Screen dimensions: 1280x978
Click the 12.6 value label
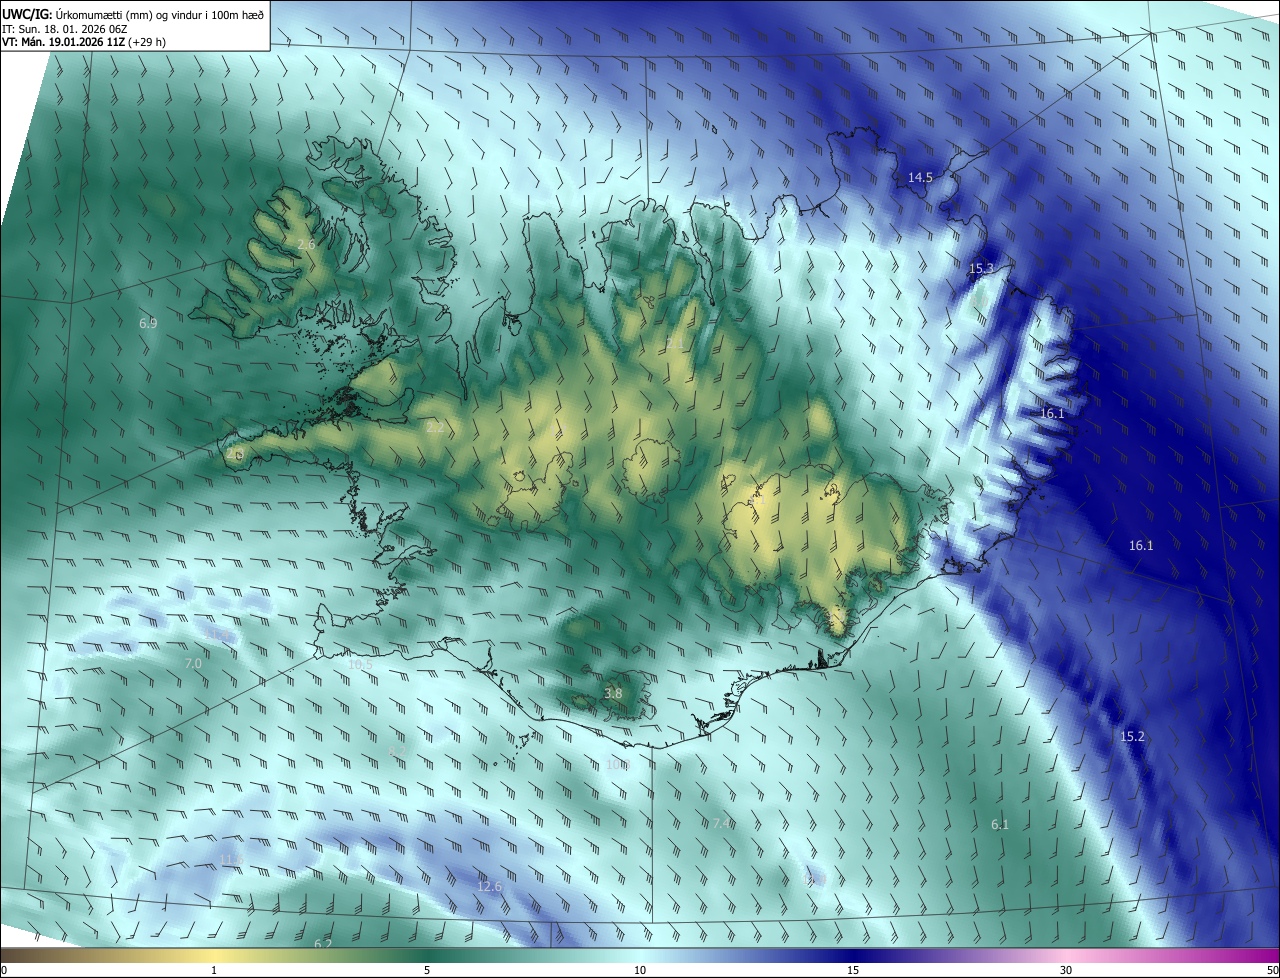coord(489,886)
